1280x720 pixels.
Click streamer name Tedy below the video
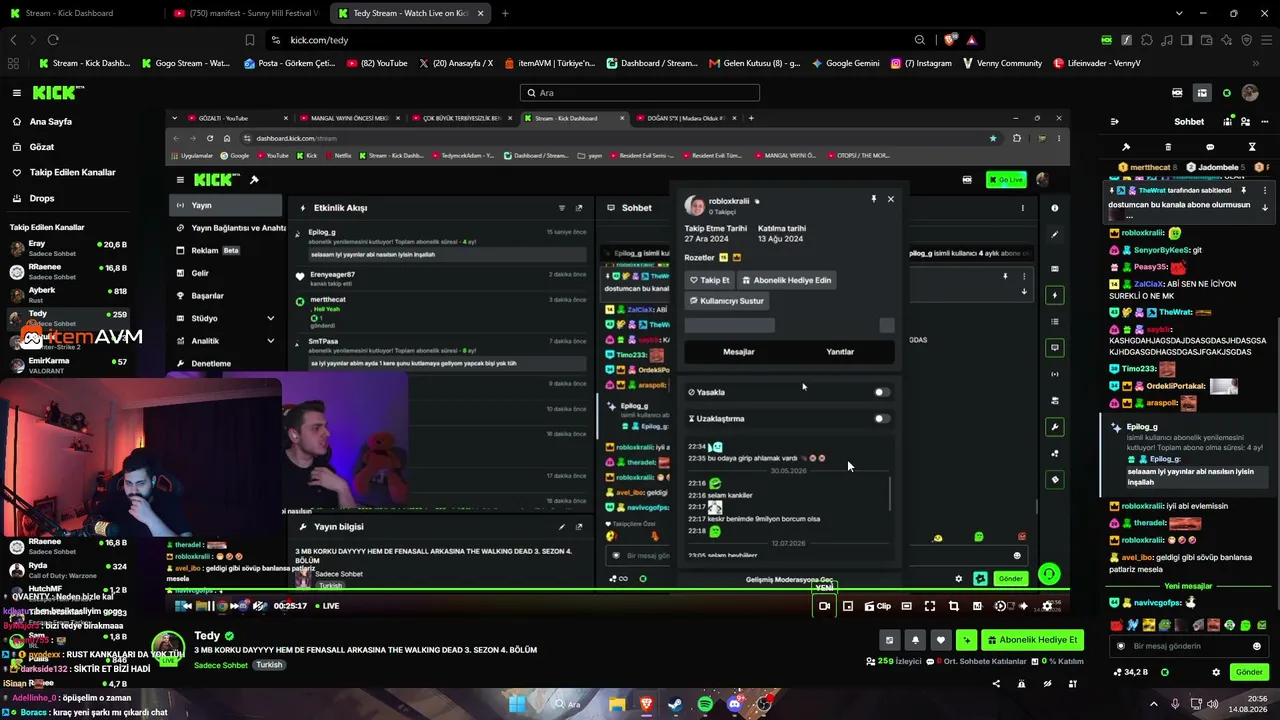(207, 636)
